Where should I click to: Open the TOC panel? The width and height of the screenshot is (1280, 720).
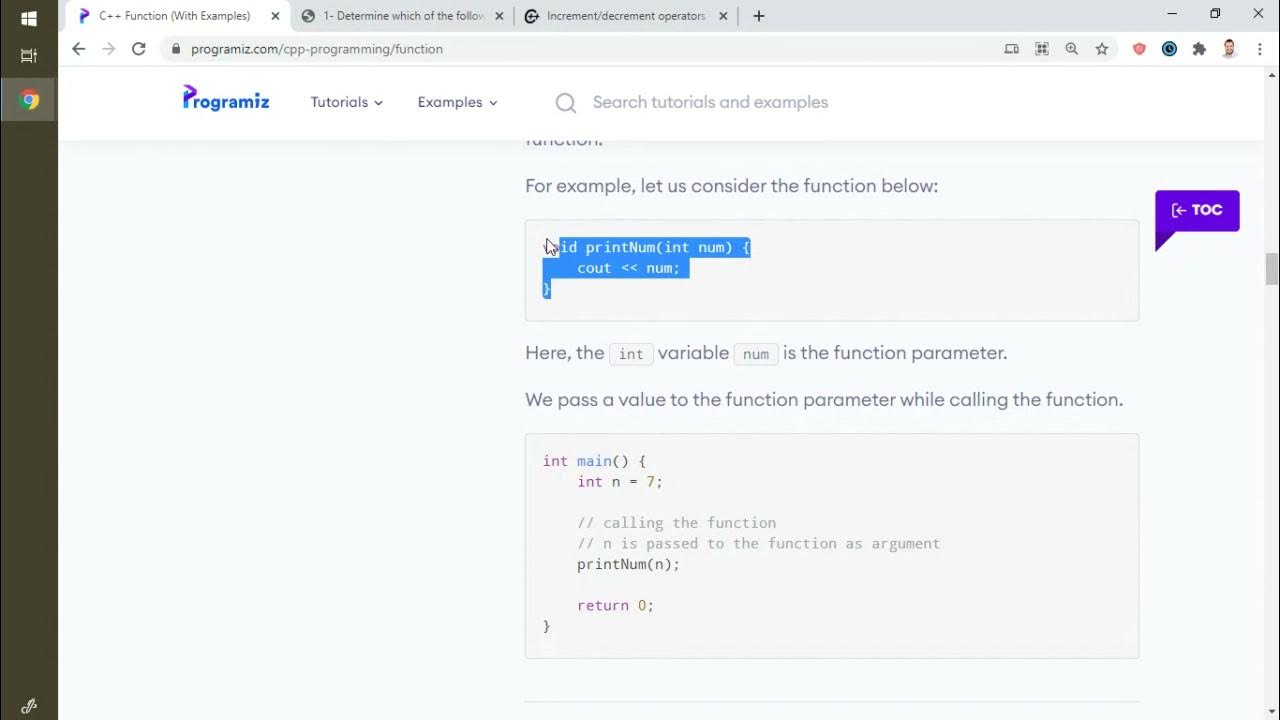(x=1197, y=211)
